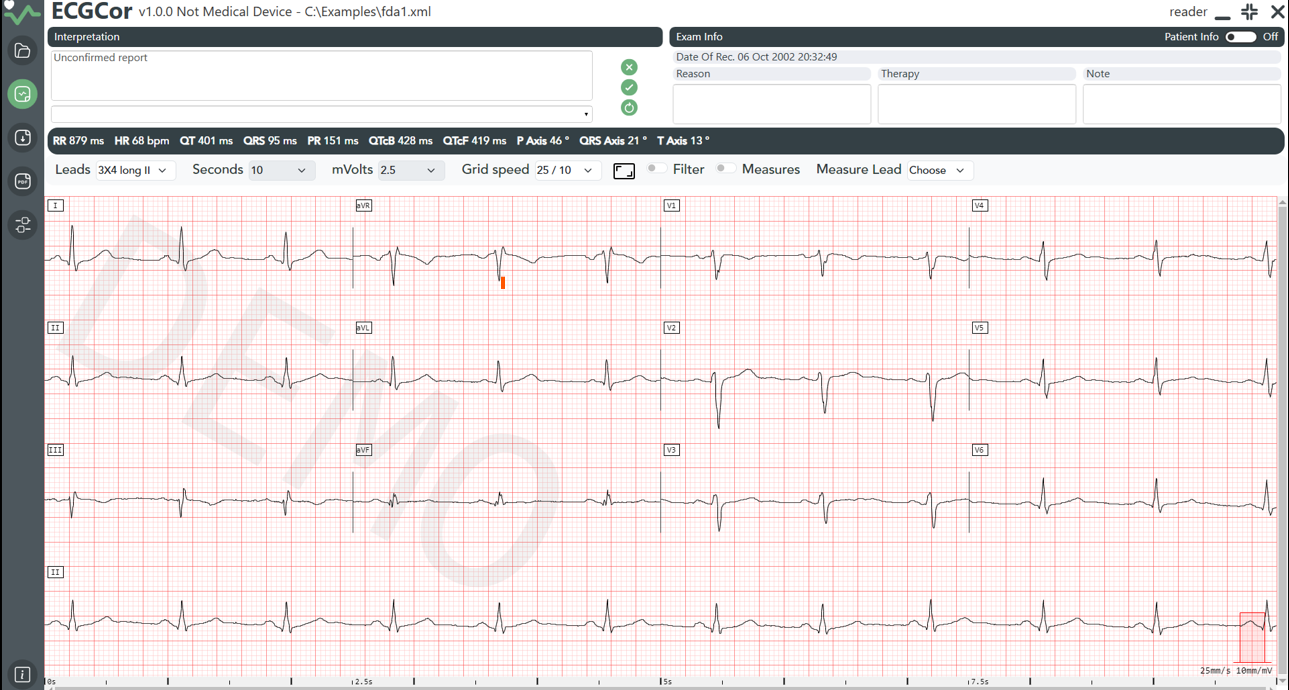This screenshot has height=690, width=1289.
Task: Click the download/export sidebar icon
Action: (x=22, y=138)
